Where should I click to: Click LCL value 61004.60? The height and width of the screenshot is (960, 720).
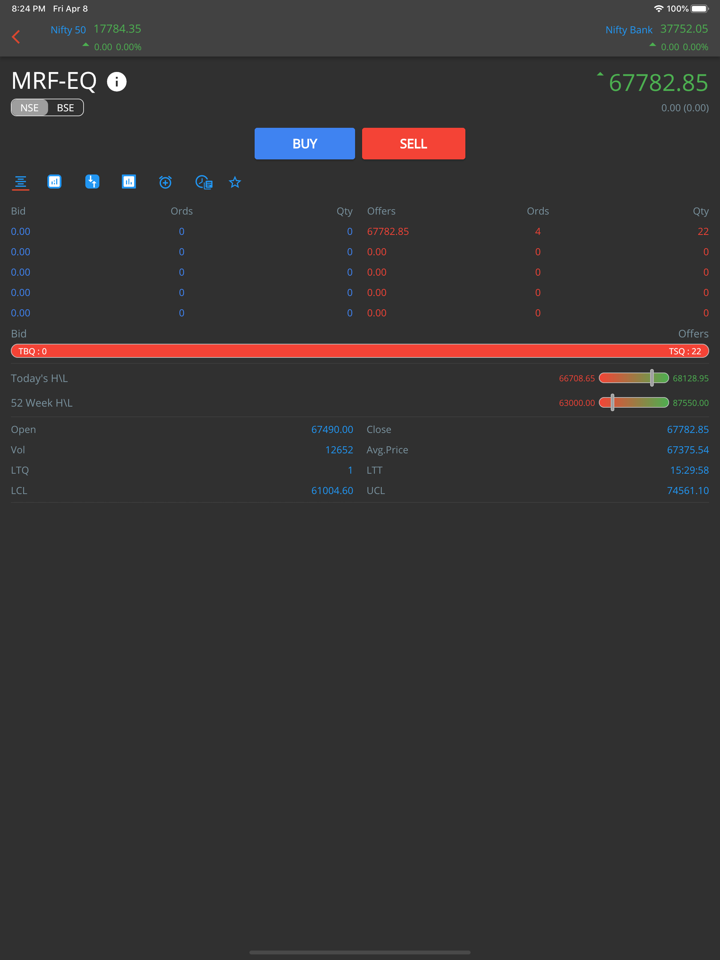[332, 490]
